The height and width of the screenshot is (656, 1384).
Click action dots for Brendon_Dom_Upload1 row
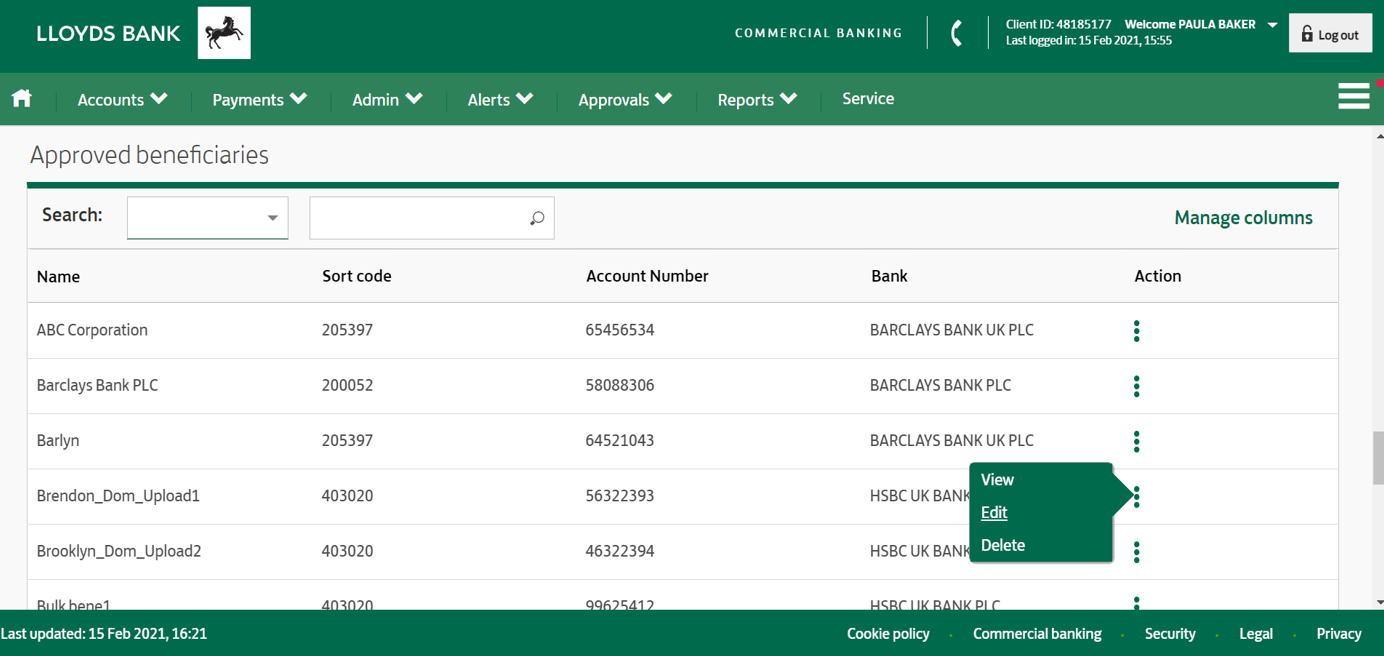pyautogui.click(x=1137, y=497)
